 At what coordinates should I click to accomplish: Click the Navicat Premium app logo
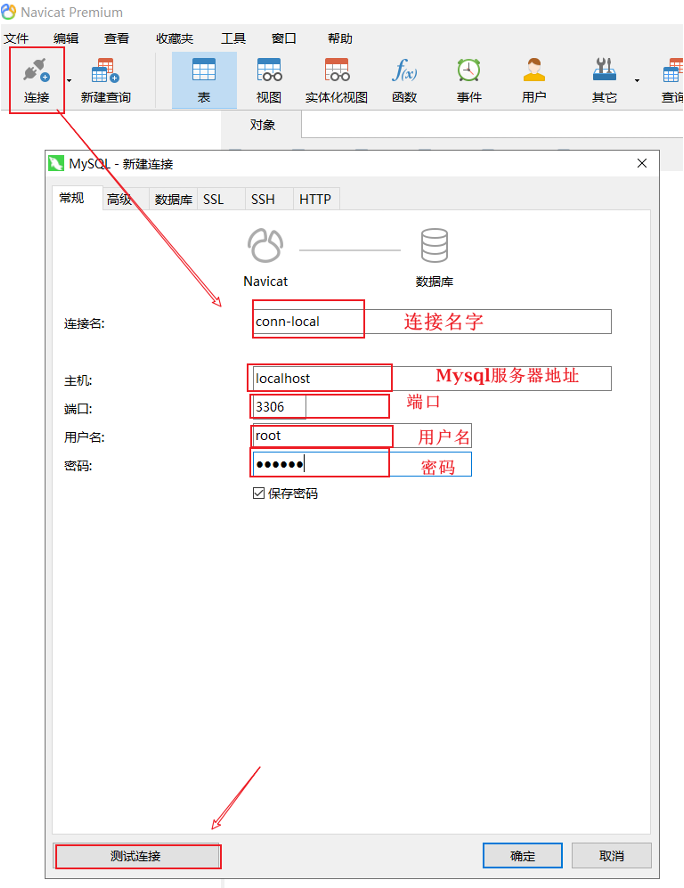coord(8,11)
